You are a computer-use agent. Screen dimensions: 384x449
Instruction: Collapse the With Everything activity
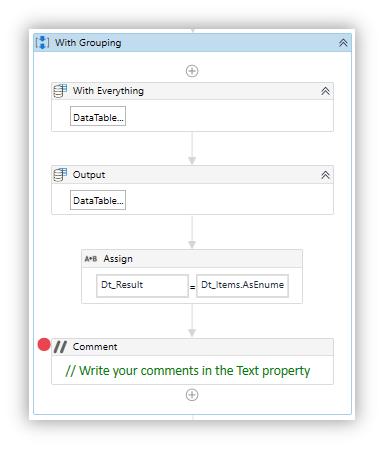tap(325, 91)
